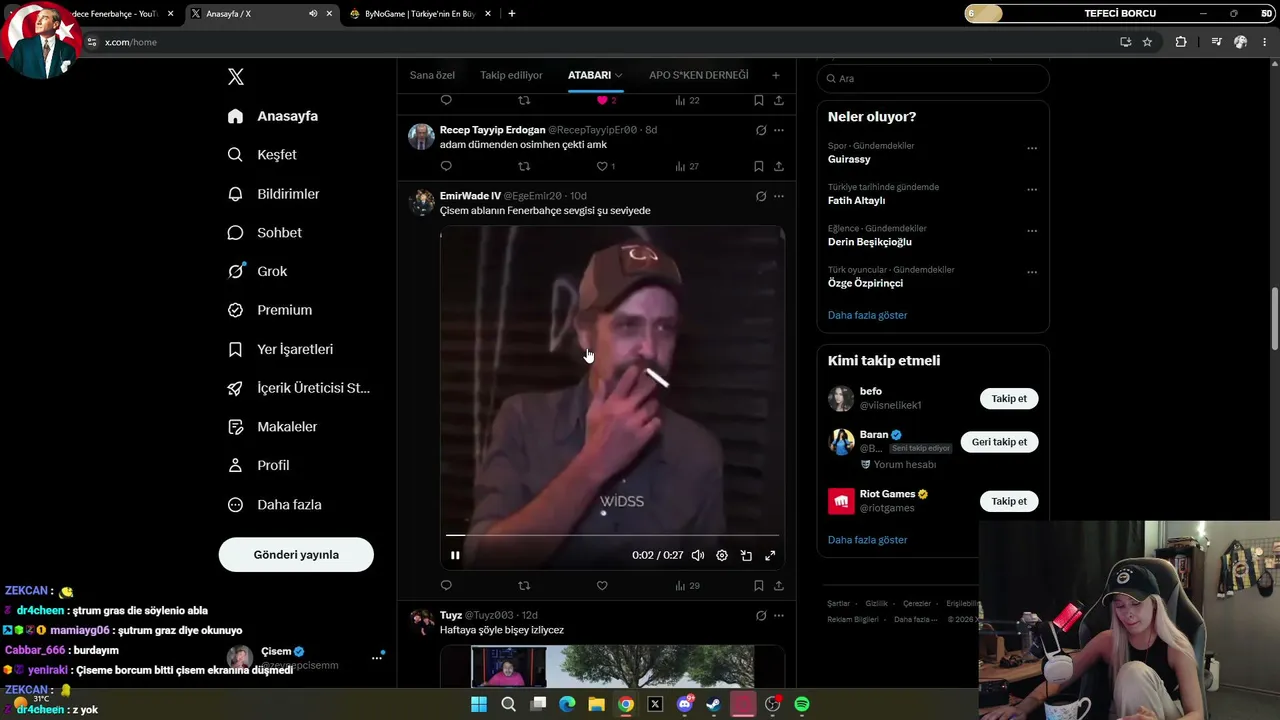Screen dimensions: 1280x720
Task: Open Makaleler from the sidebar
Action: (272, 427)
